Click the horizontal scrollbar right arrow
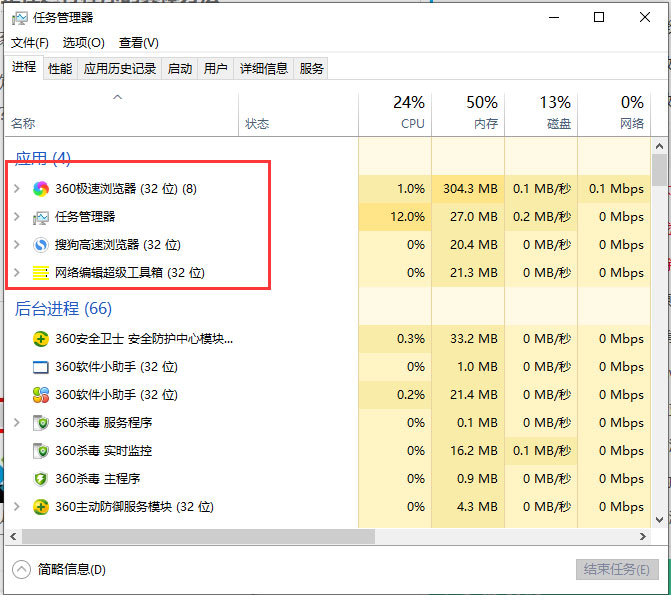 (643, 537)
